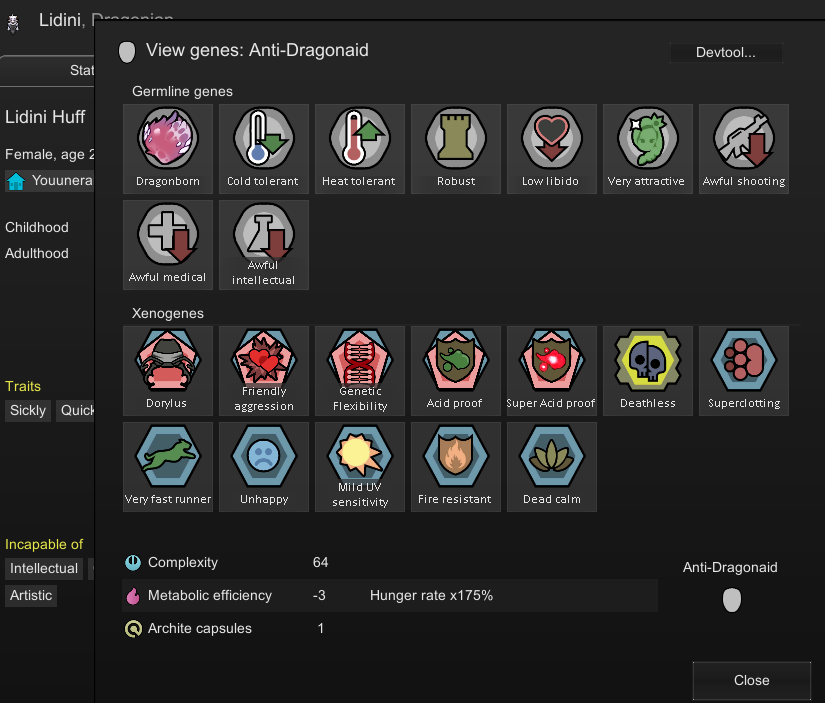Click the Deathless archite gene
Screen dimensions: 825x703
(648, 371)
